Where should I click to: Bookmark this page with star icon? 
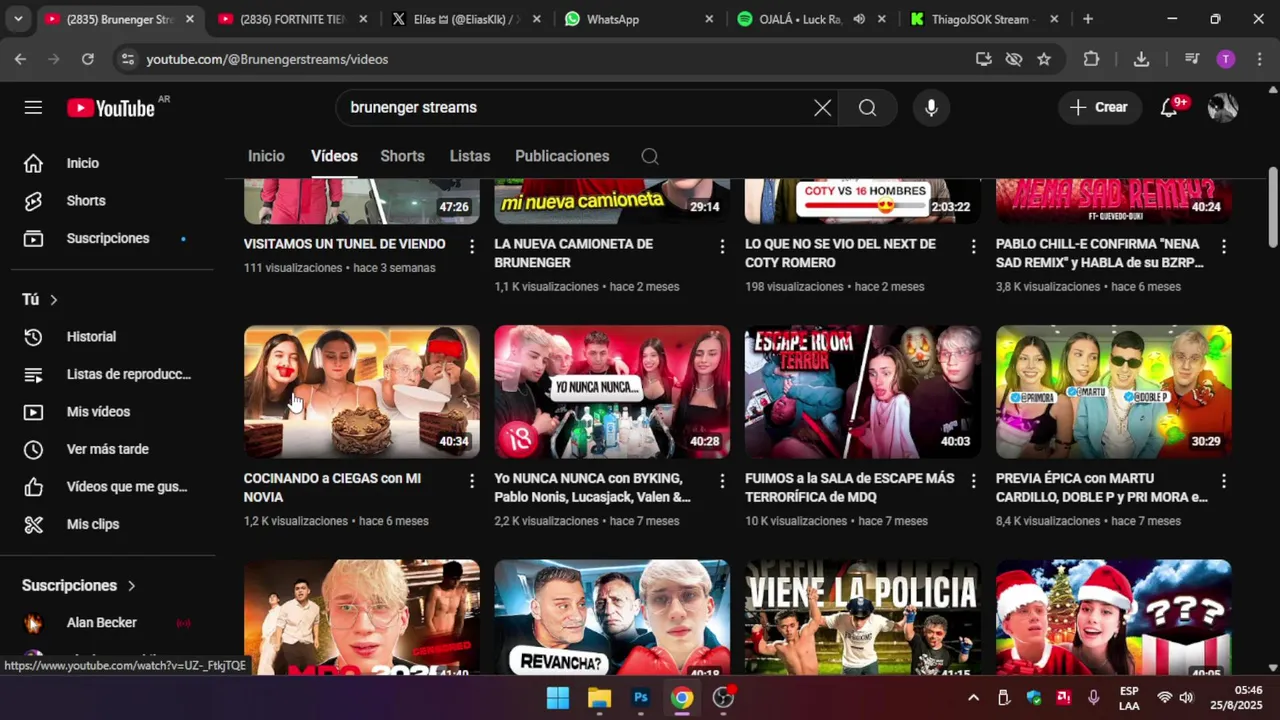click(x=1044, y=59)
